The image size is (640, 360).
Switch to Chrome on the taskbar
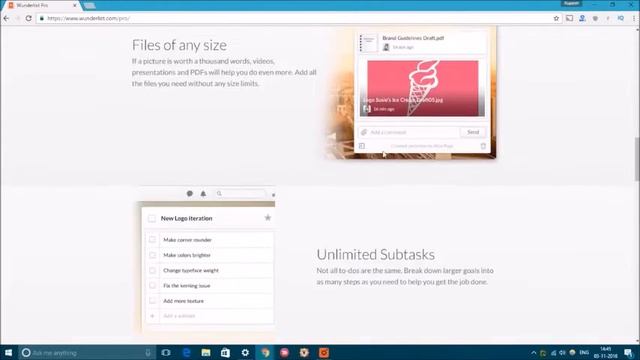pos(265,353)
